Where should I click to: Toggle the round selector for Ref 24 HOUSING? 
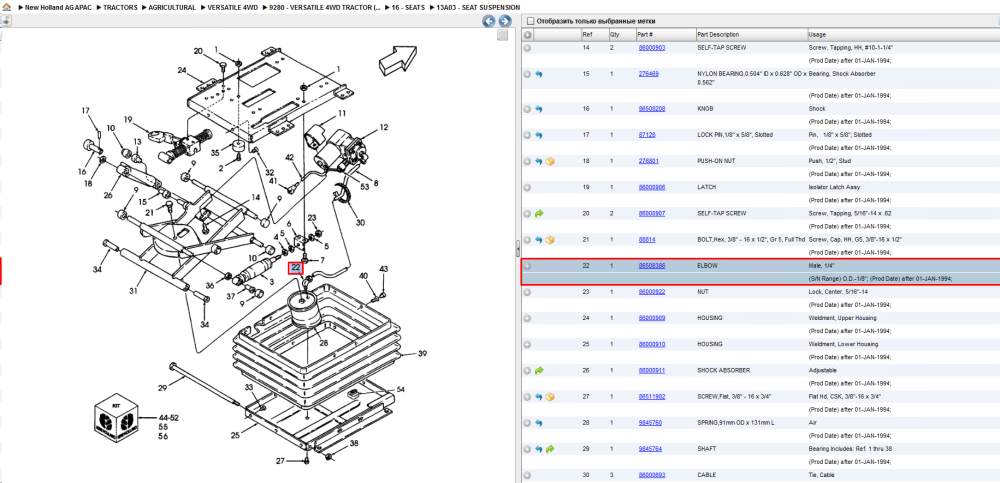[x=527, y=318]
